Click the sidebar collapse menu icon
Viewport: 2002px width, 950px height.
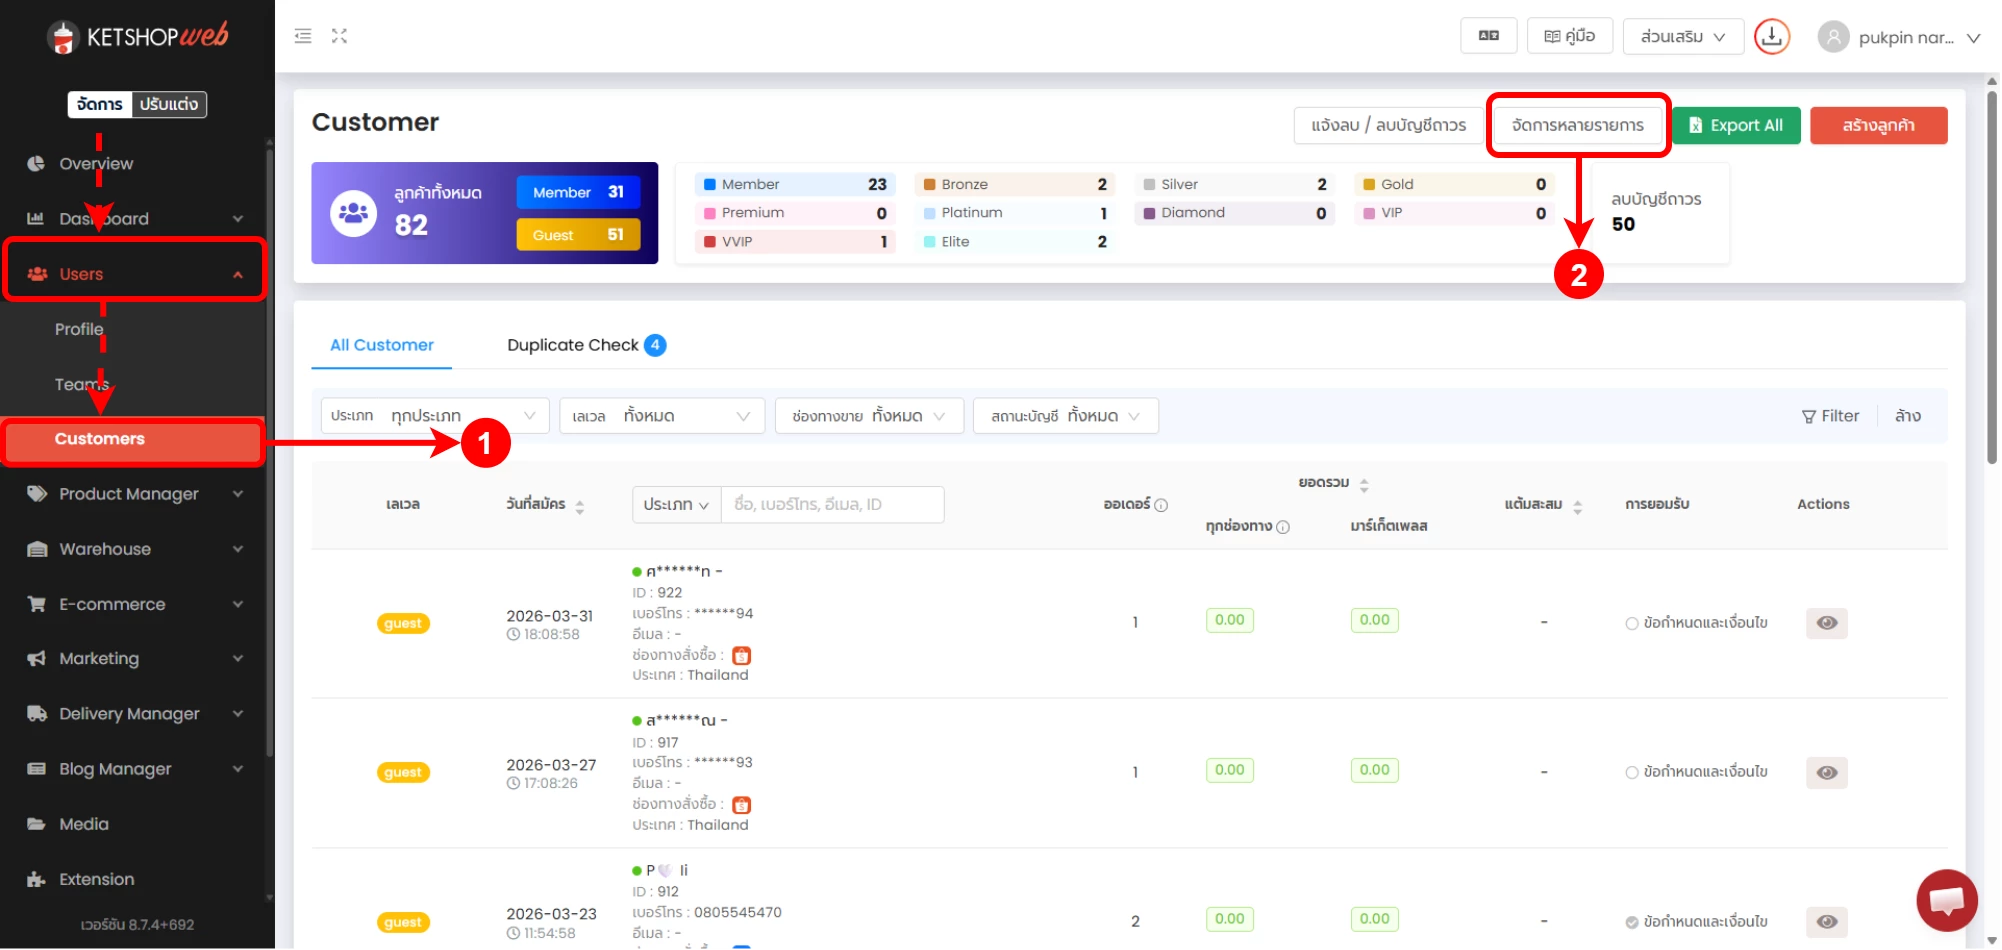(x=303, y=36)
